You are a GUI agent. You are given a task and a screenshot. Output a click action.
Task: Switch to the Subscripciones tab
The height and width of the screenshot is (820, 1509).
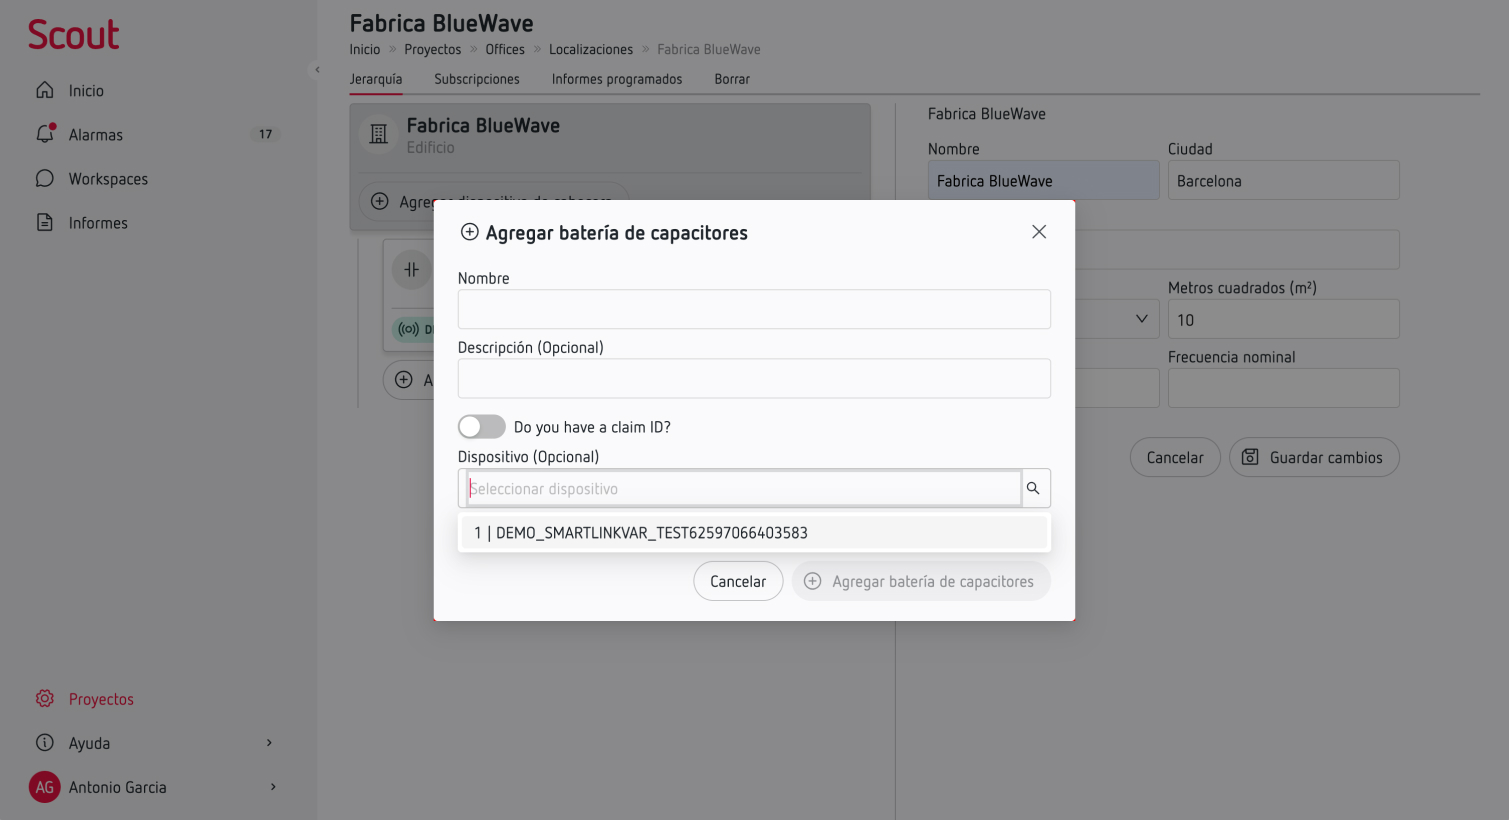tap(477, 79)
